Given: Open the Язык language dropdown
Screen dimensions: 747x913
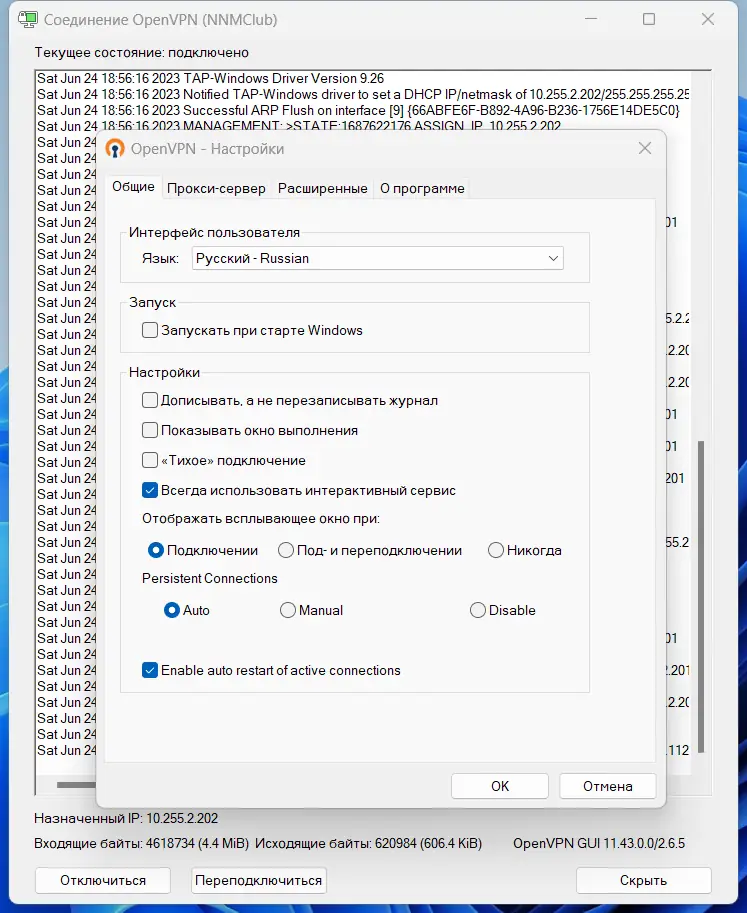Looking at the screenshot, I should (x=378, y=258).
